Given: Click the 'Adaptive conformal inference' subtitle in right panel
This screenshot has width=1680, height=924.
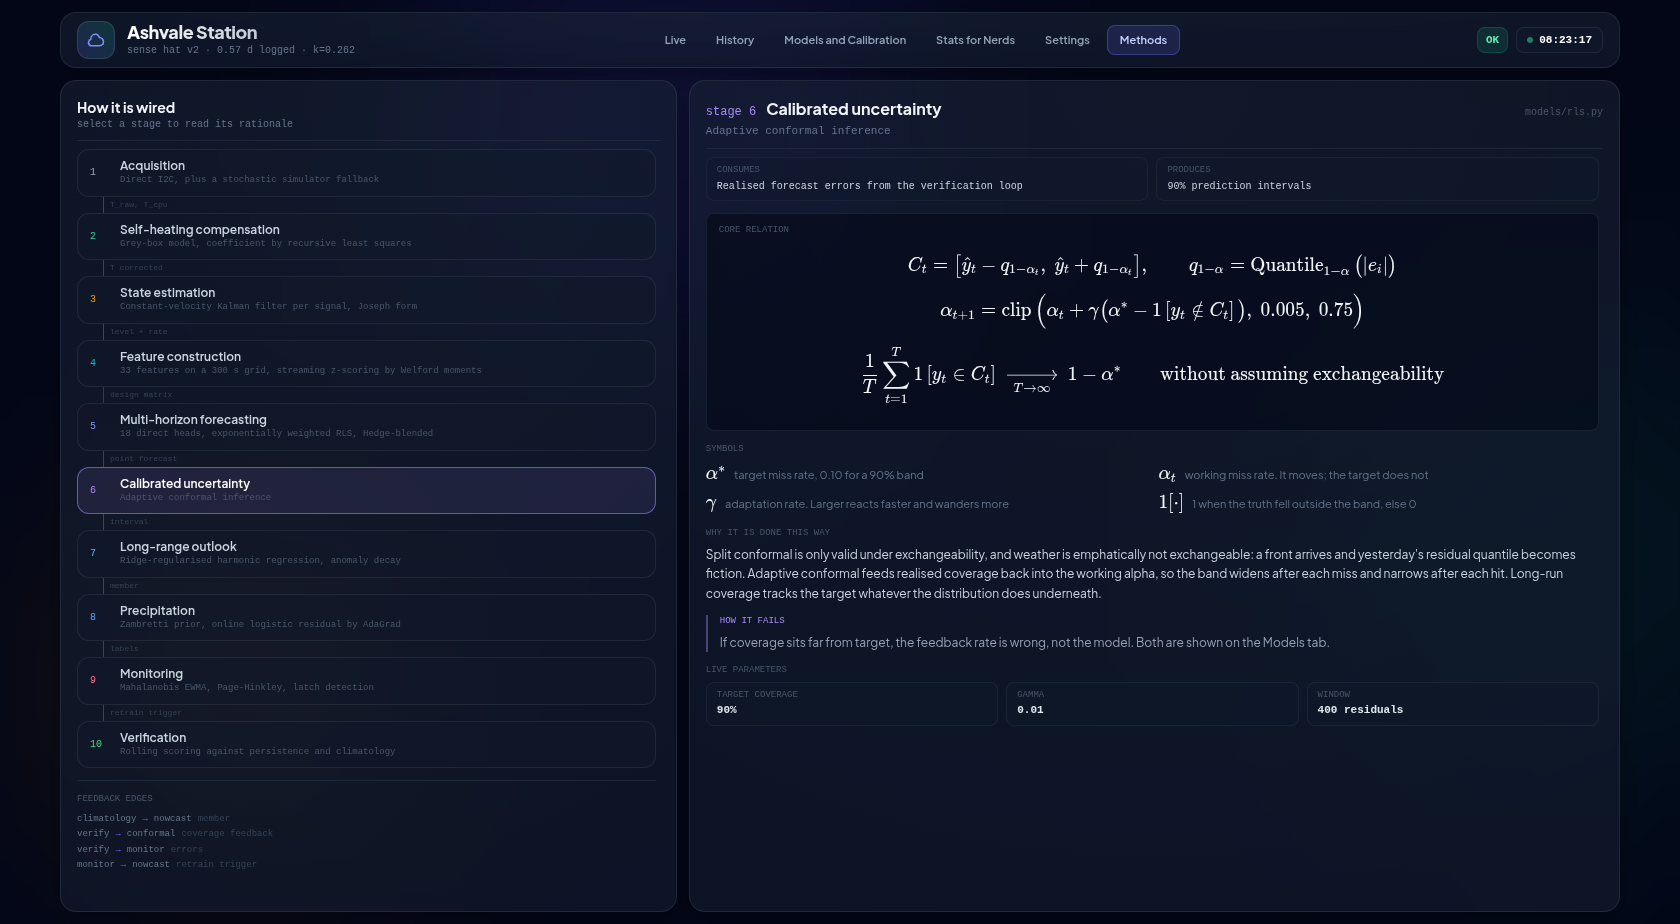Looking at the screenshot, I should point(798,131).
